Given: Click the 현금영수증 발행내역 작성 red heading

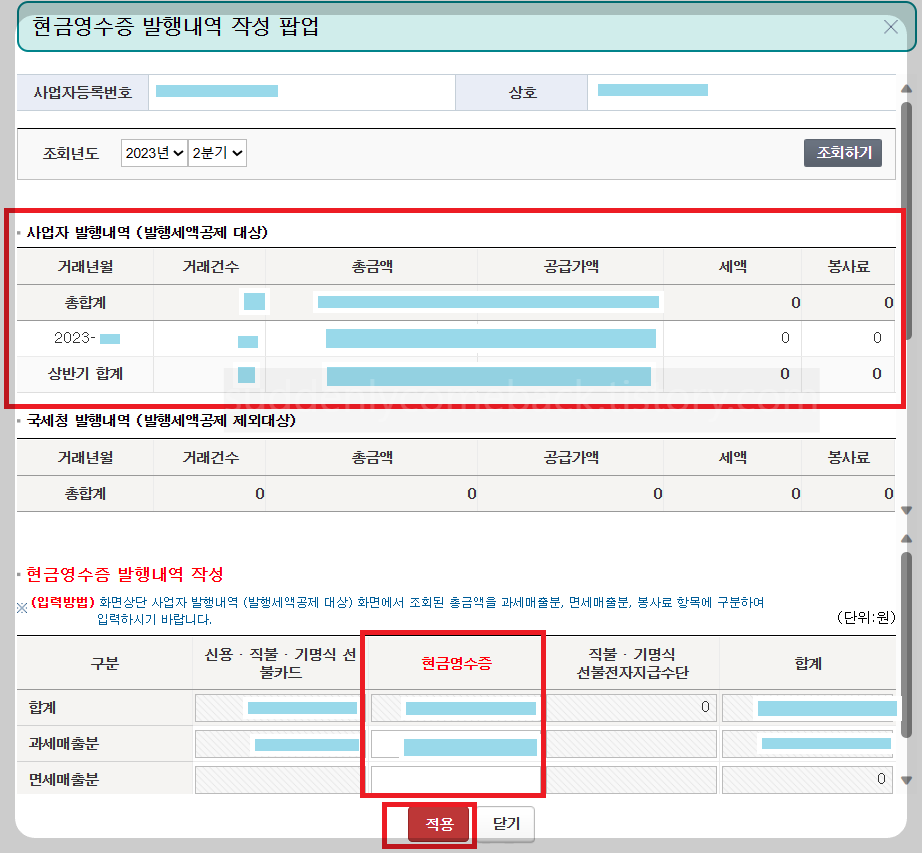Looking at the screenshot, I should tap(125, 574).
